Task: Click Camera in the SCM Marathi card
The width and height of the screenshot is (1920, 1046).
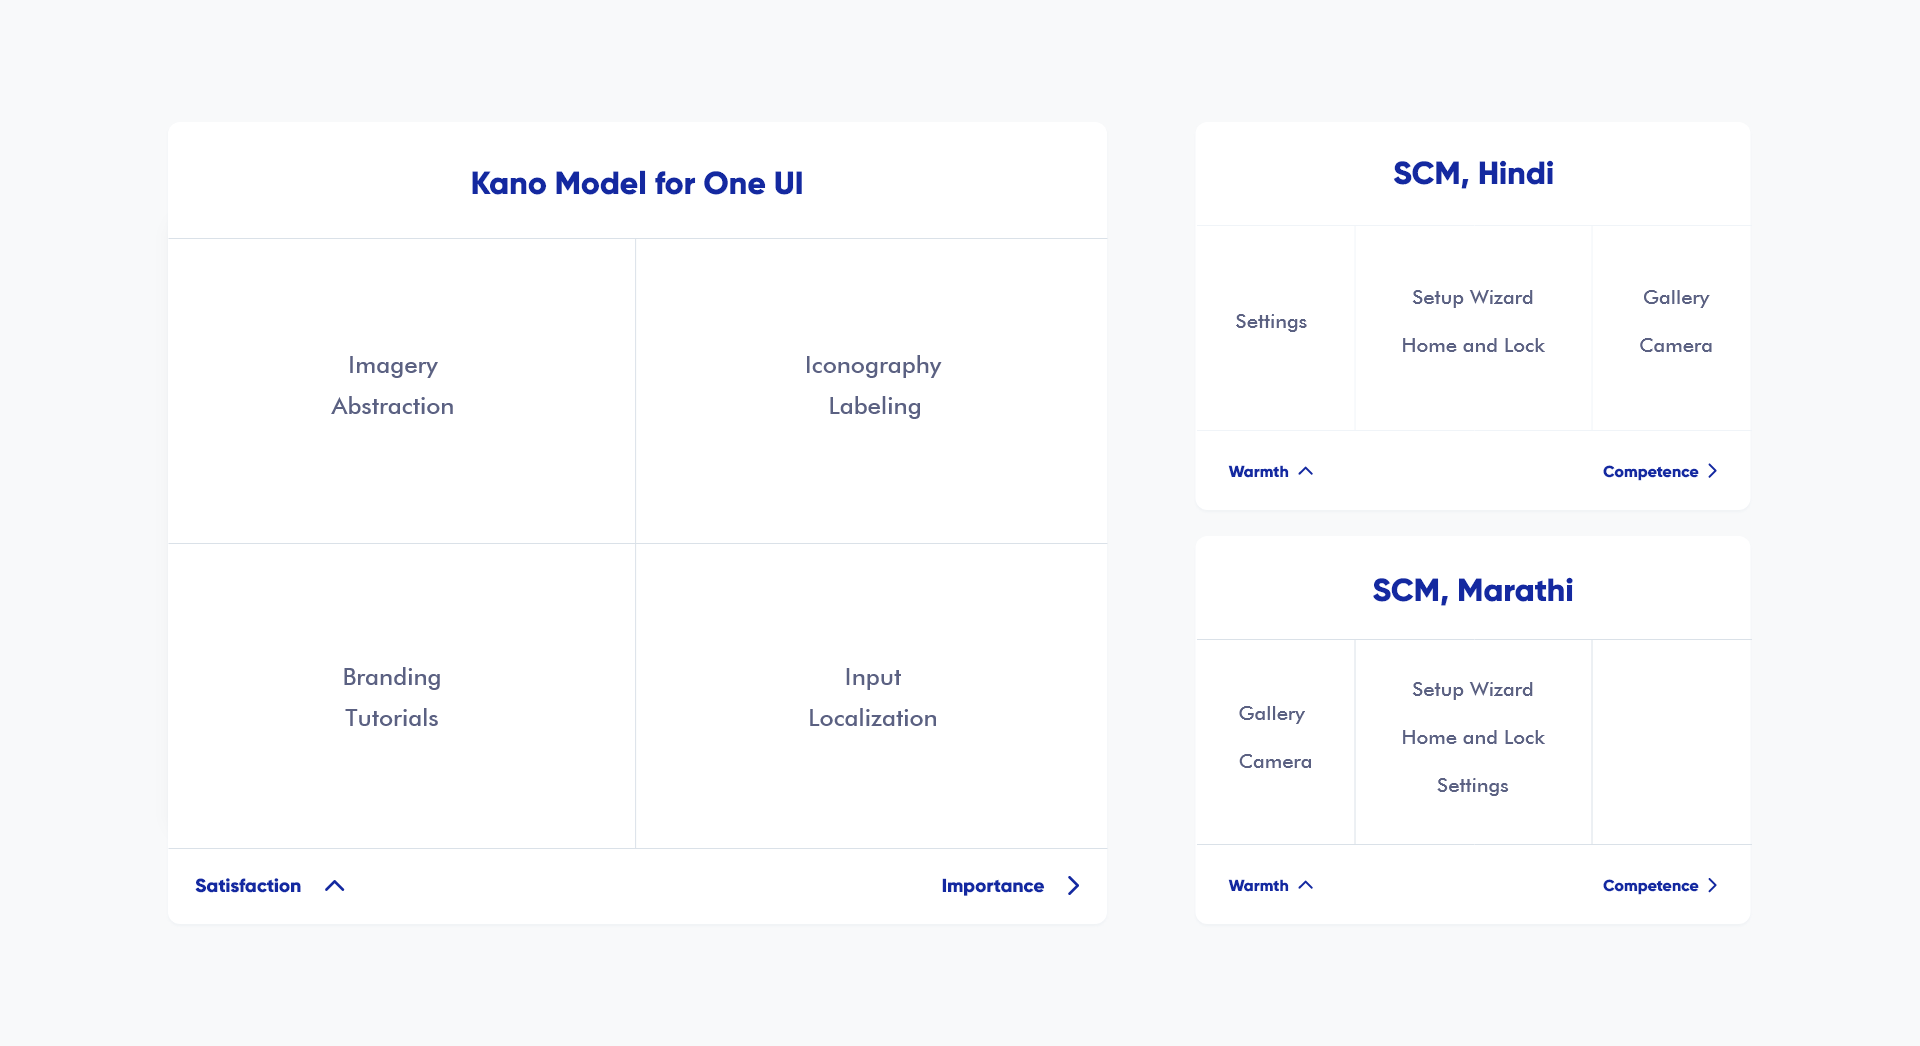Action: (1275, 761)
